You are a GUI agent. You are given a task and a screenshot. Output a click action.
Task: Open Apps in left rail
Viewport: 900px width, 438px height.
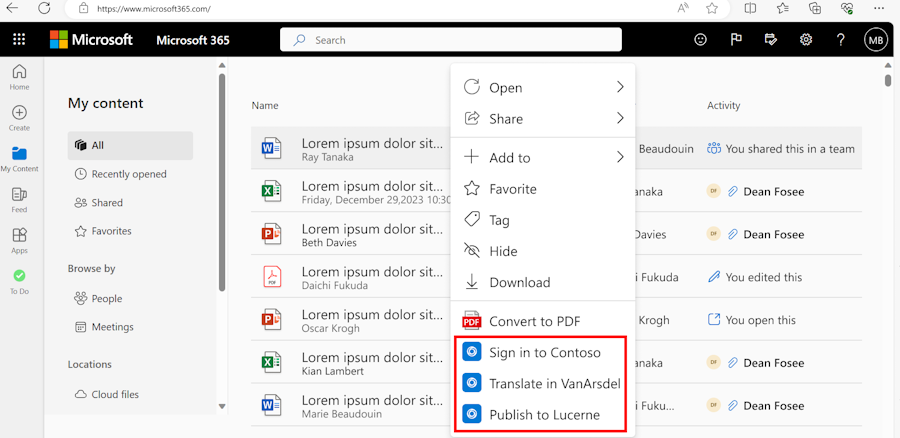coord(20,241)
